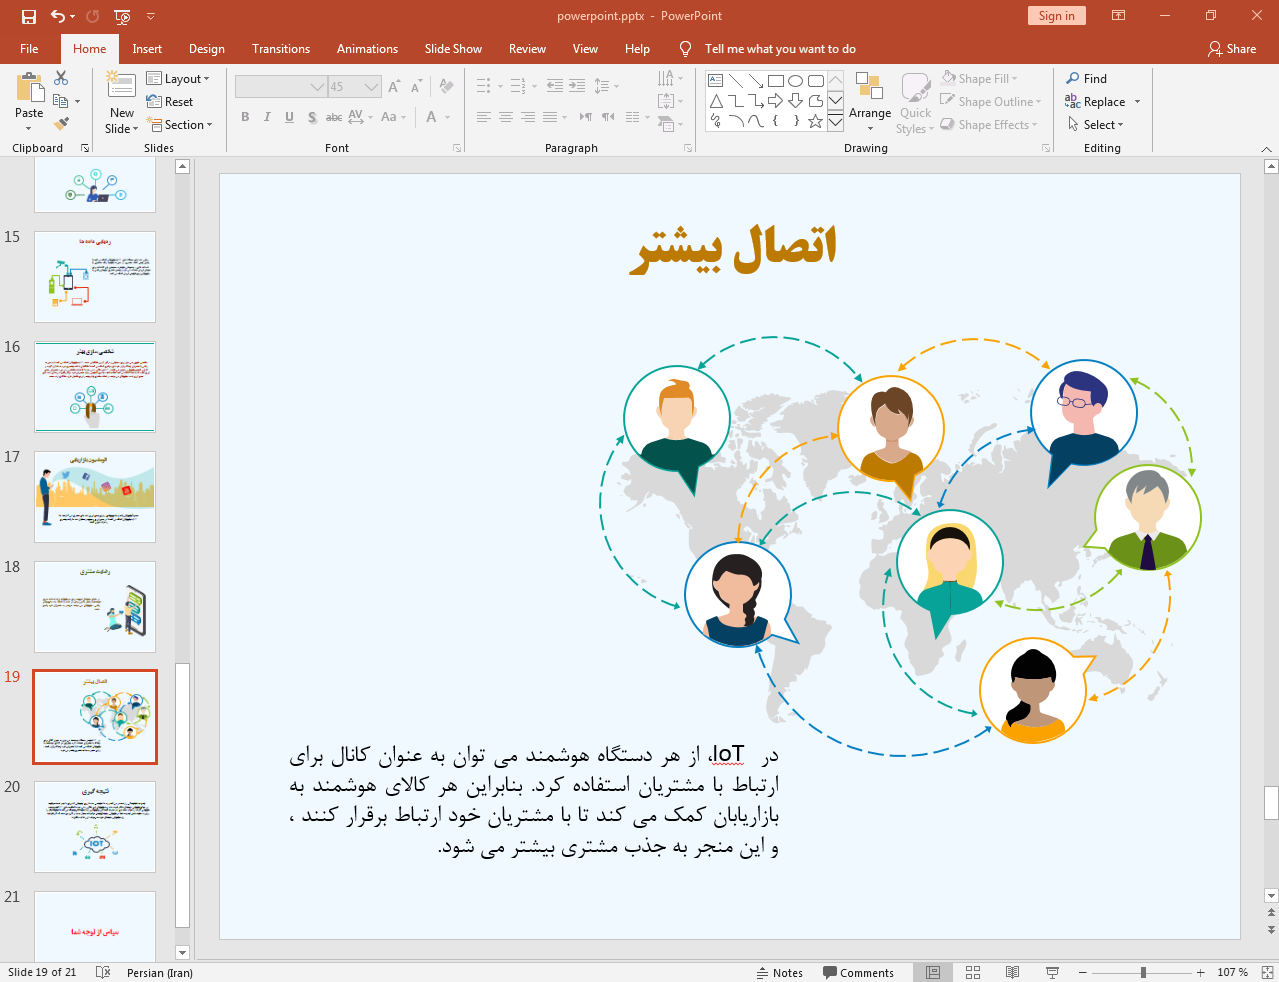Toggle text Shadow formatting
The width and height of the screenshot is (1279, 982).
coord(312,117)
